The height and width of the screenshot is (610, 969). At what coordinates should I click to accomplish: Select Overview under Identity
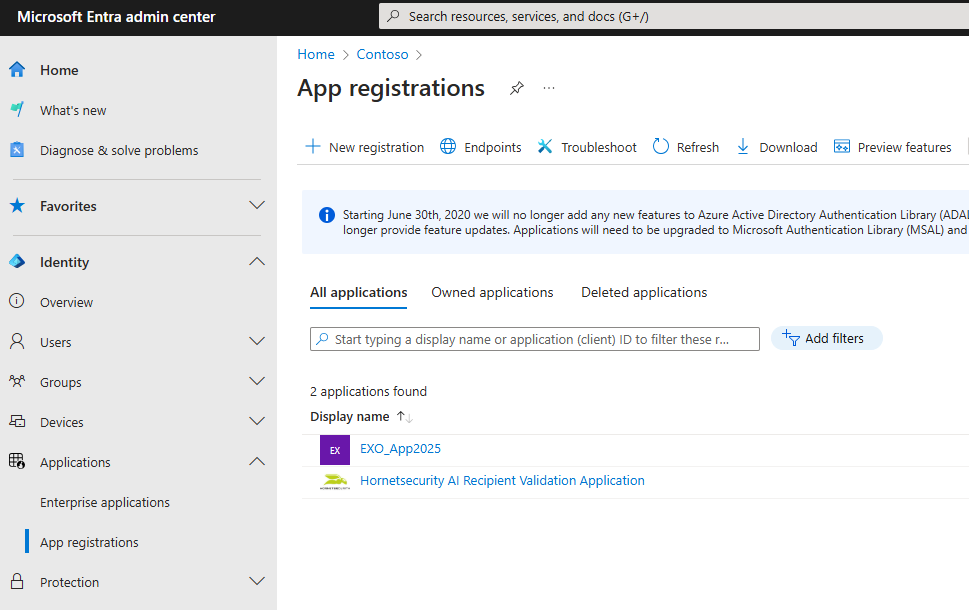[66, 302]
